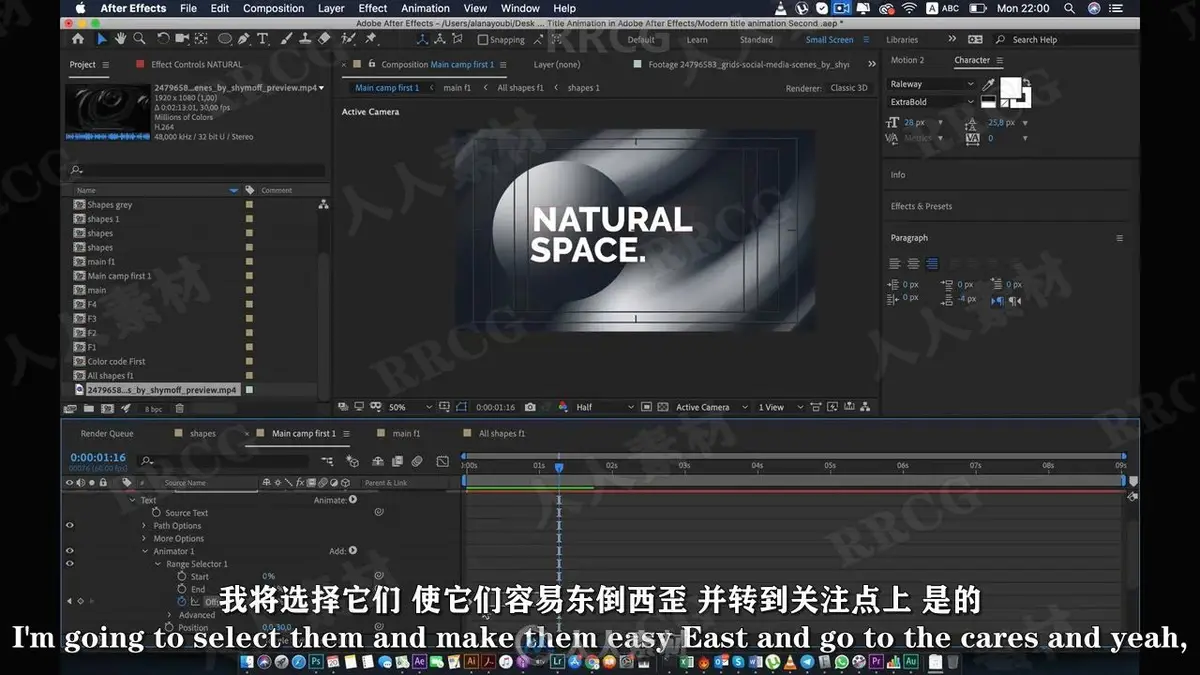The width and height of the screenshot is (1200, 675).
Task: Select the Hand tool
Action: tap(121, 39)
